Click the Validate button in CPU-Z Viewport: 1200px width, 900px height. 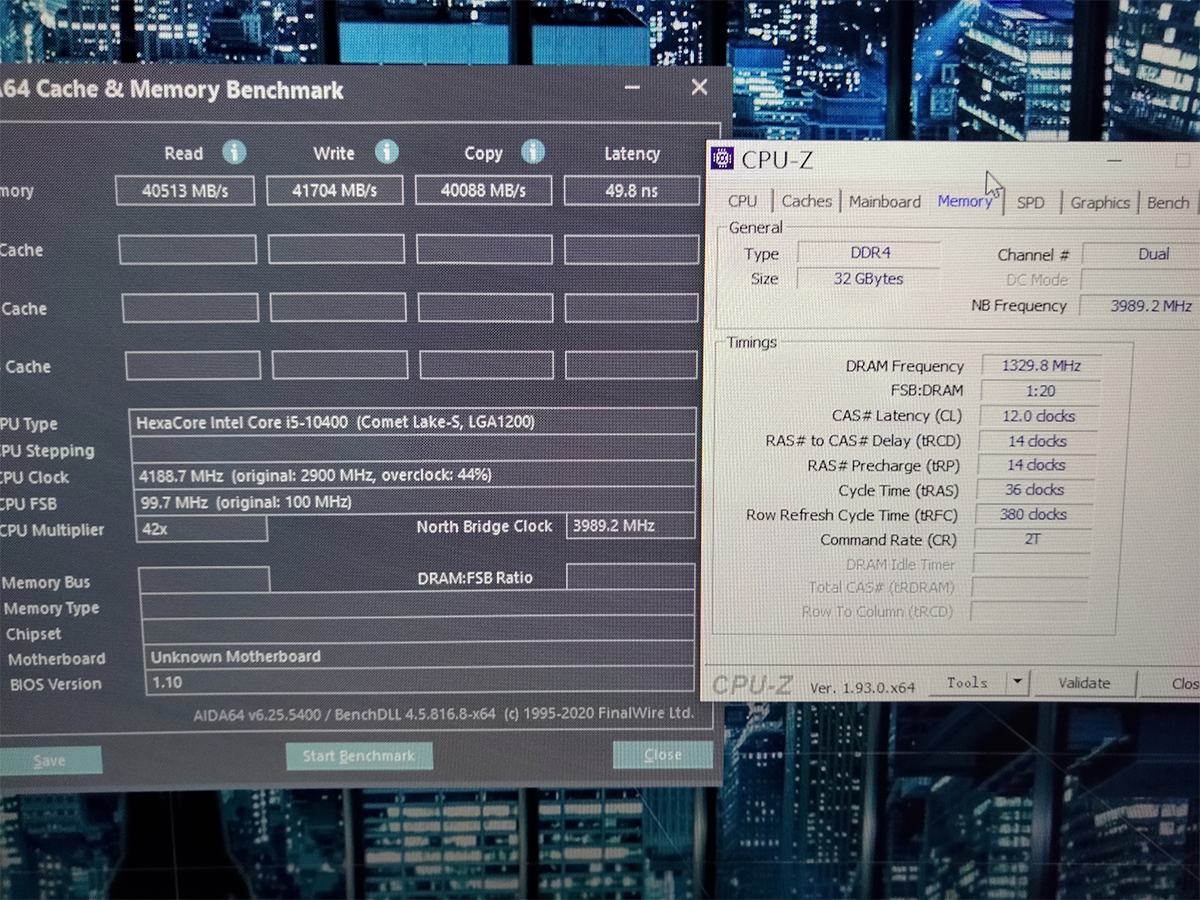pyautogui.click(x=1085, y=683)
